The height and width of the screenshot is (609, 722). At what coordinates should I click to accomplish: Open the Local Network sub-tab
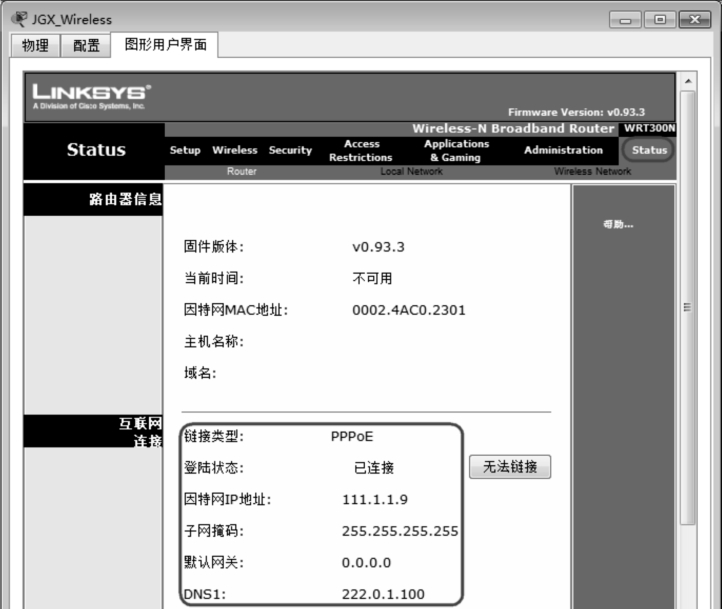(411, 172)
